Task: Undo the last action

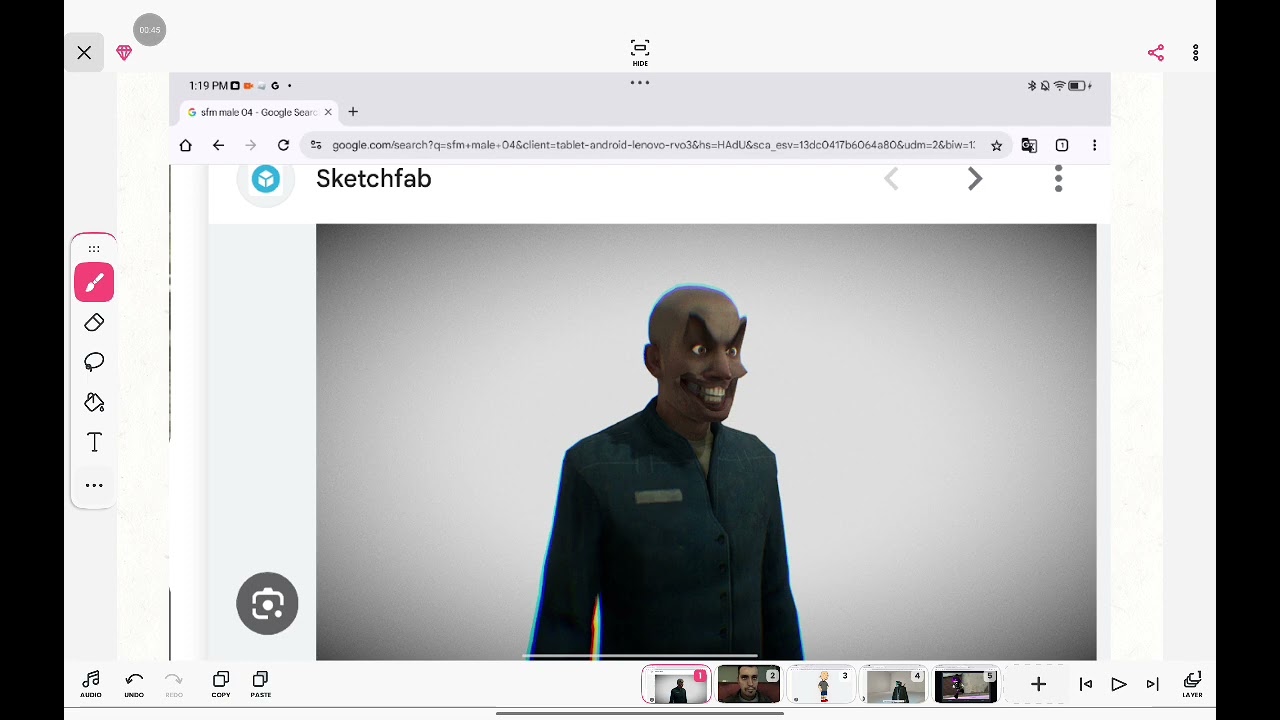Action: point(134,684)
